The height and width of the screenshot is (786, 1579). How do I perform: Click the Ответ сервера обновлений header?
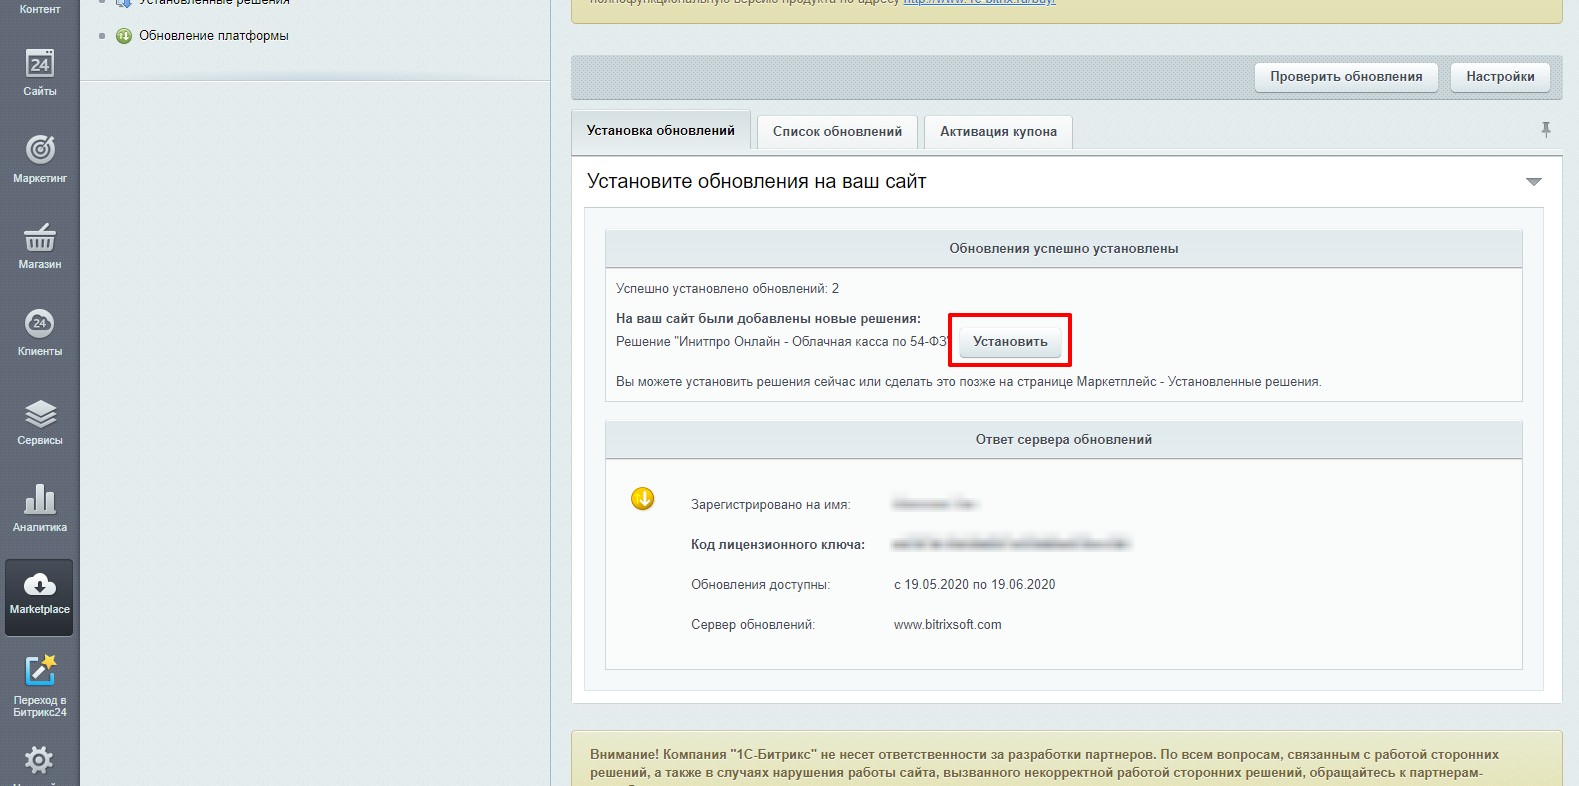[x=1064, y=440]
